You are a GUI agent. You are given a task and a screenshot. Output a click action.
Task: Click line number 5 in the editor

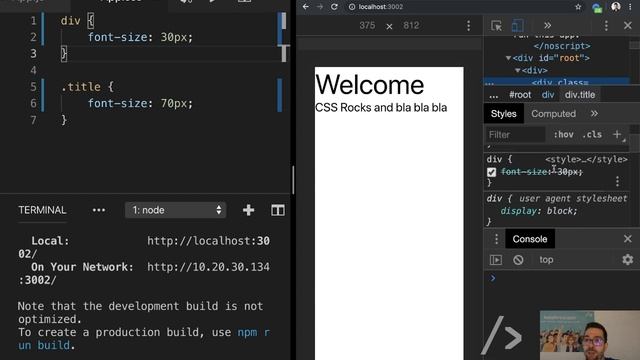pos(33,87)
